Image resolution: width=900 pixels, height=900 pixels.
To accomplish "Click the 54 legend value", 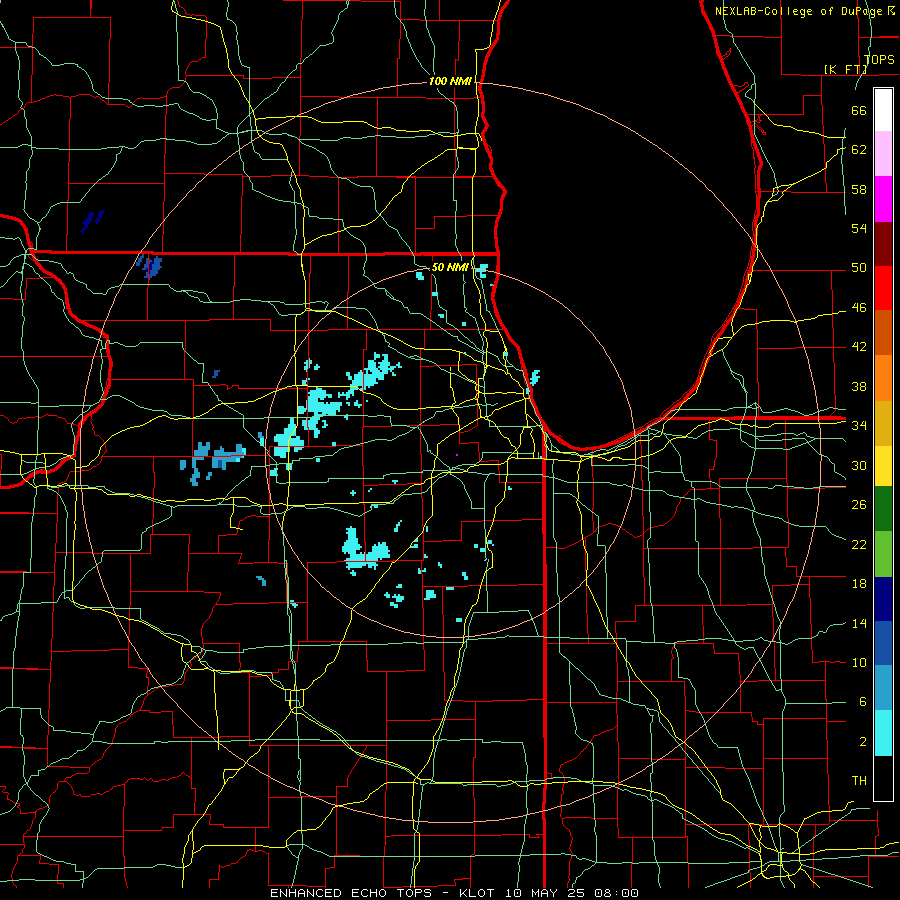I will pyautogui.click(x=859, y=228).
